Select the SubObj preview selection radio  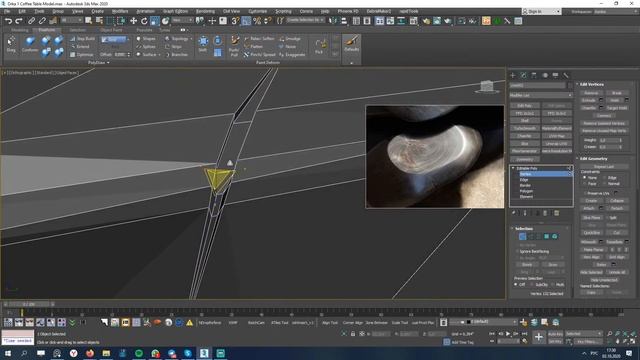(x=531, y=284)
